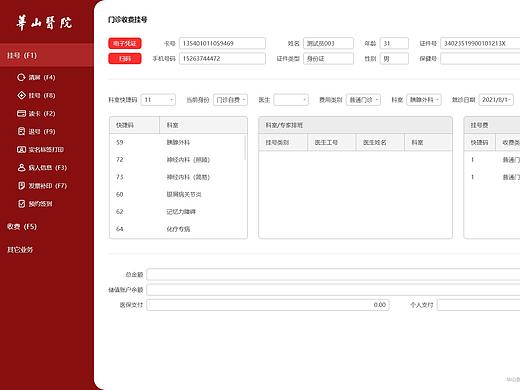
Task: Click the real-name label print icon
Action: (x=21, y=149)
